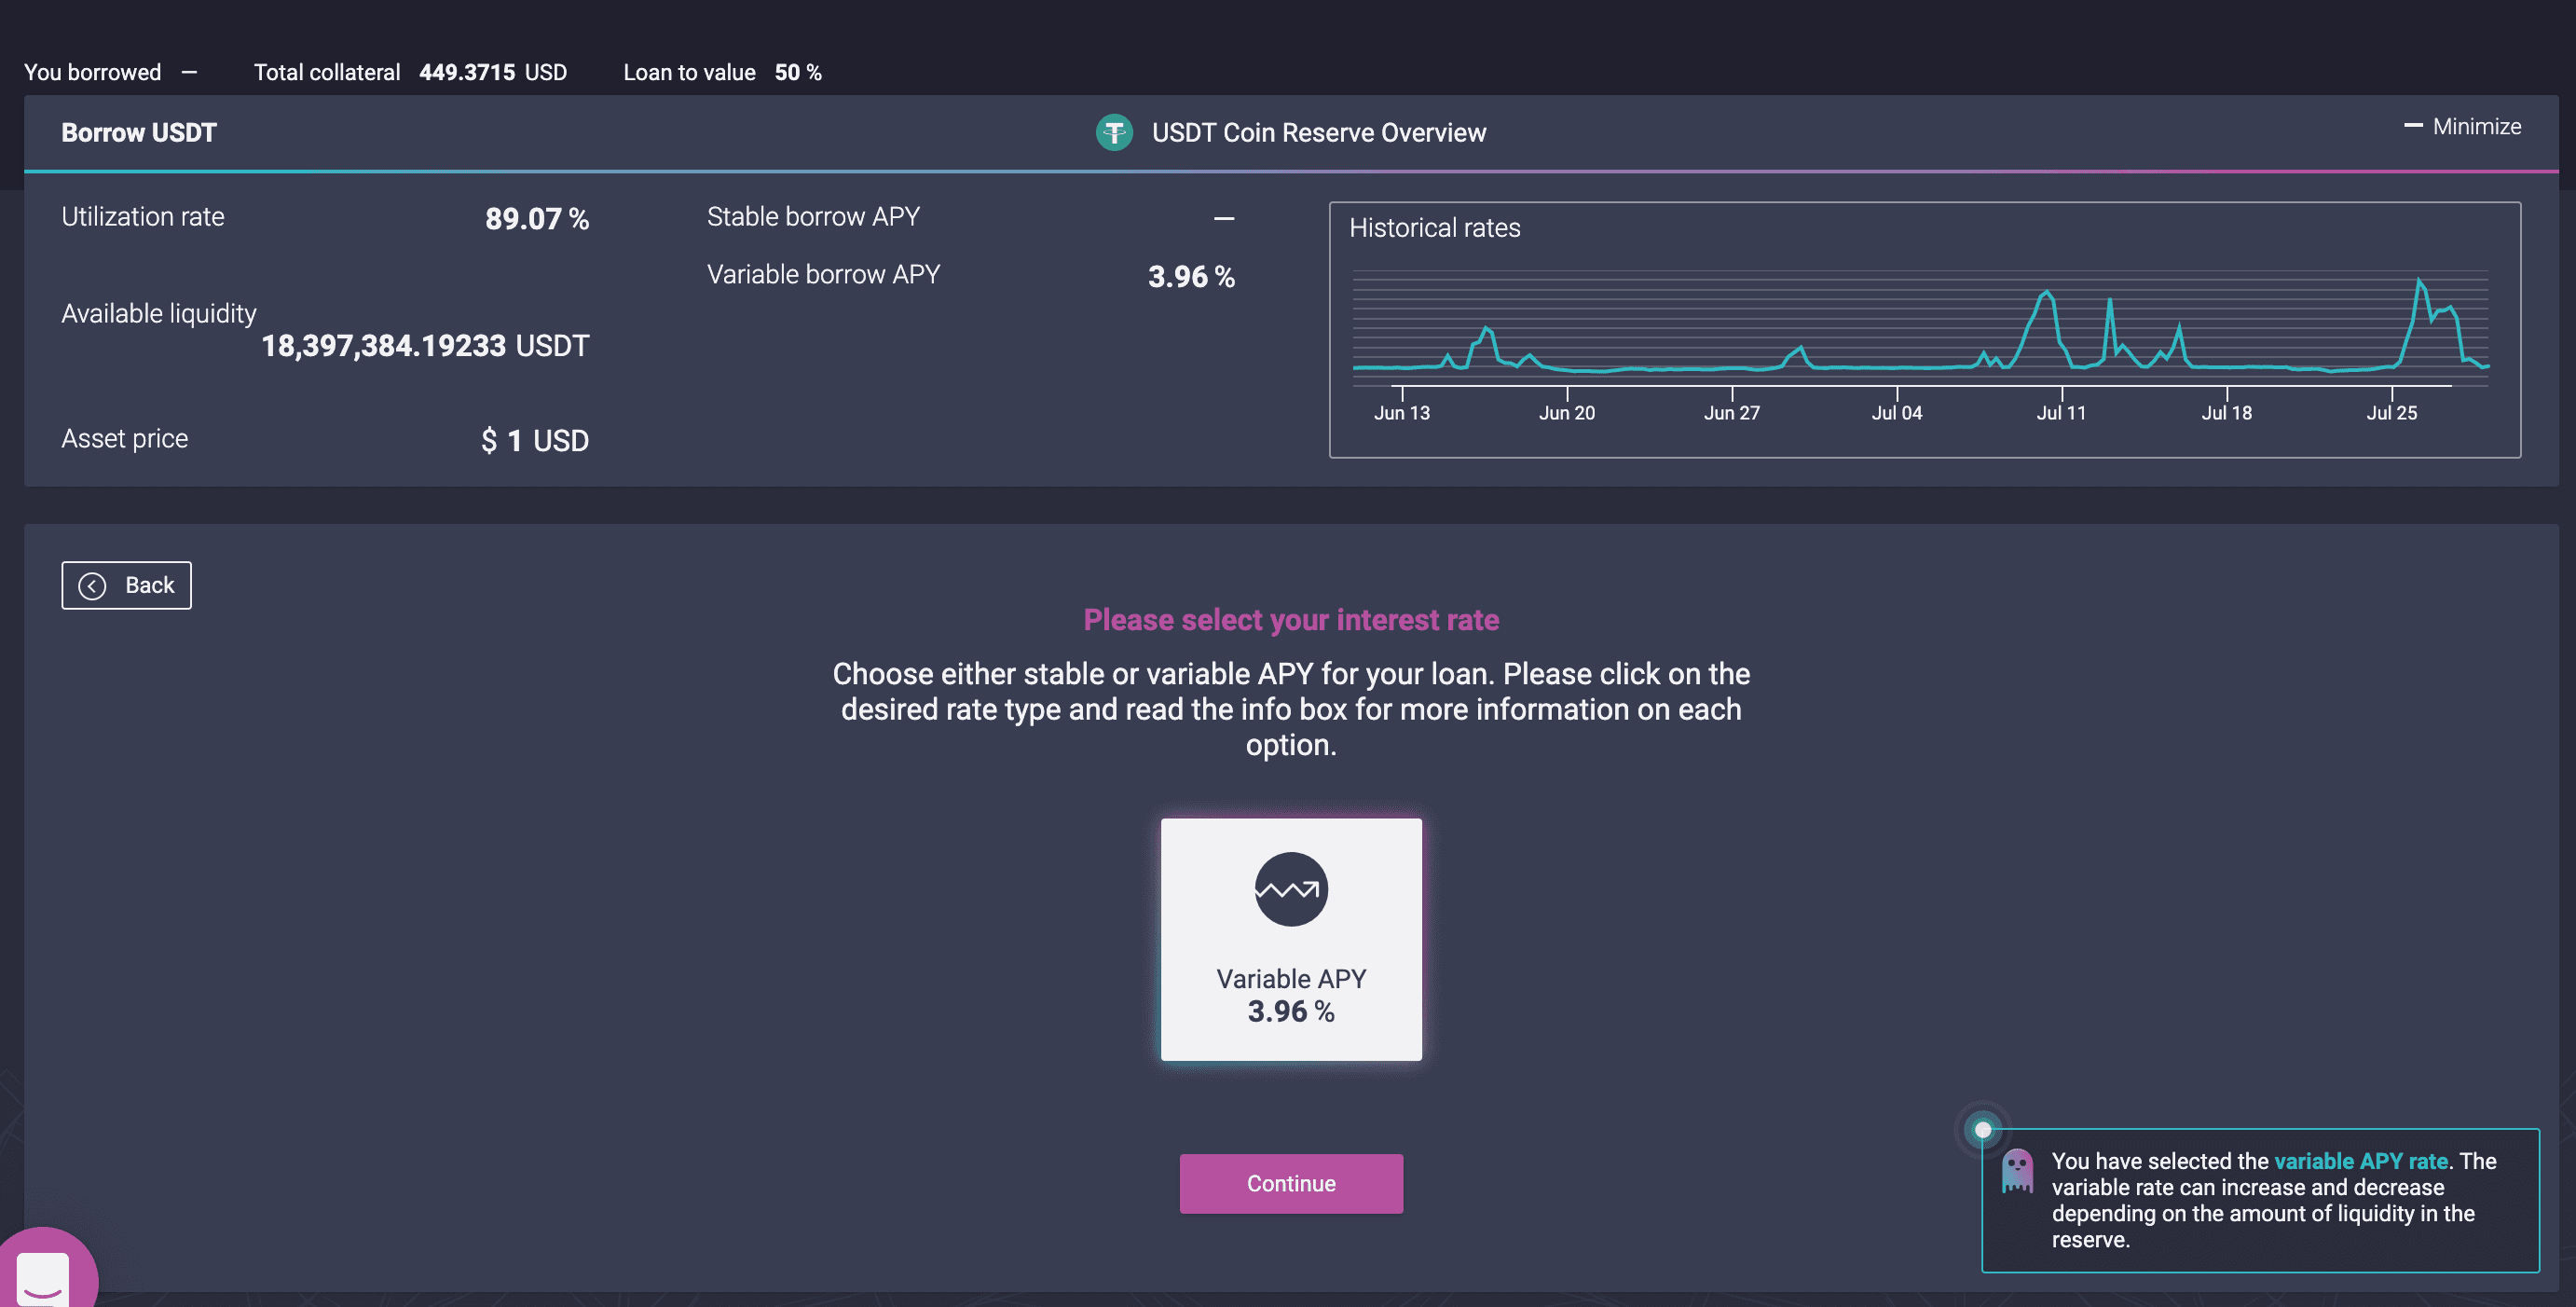Click the Historical rates chart

coord(1924,330)
